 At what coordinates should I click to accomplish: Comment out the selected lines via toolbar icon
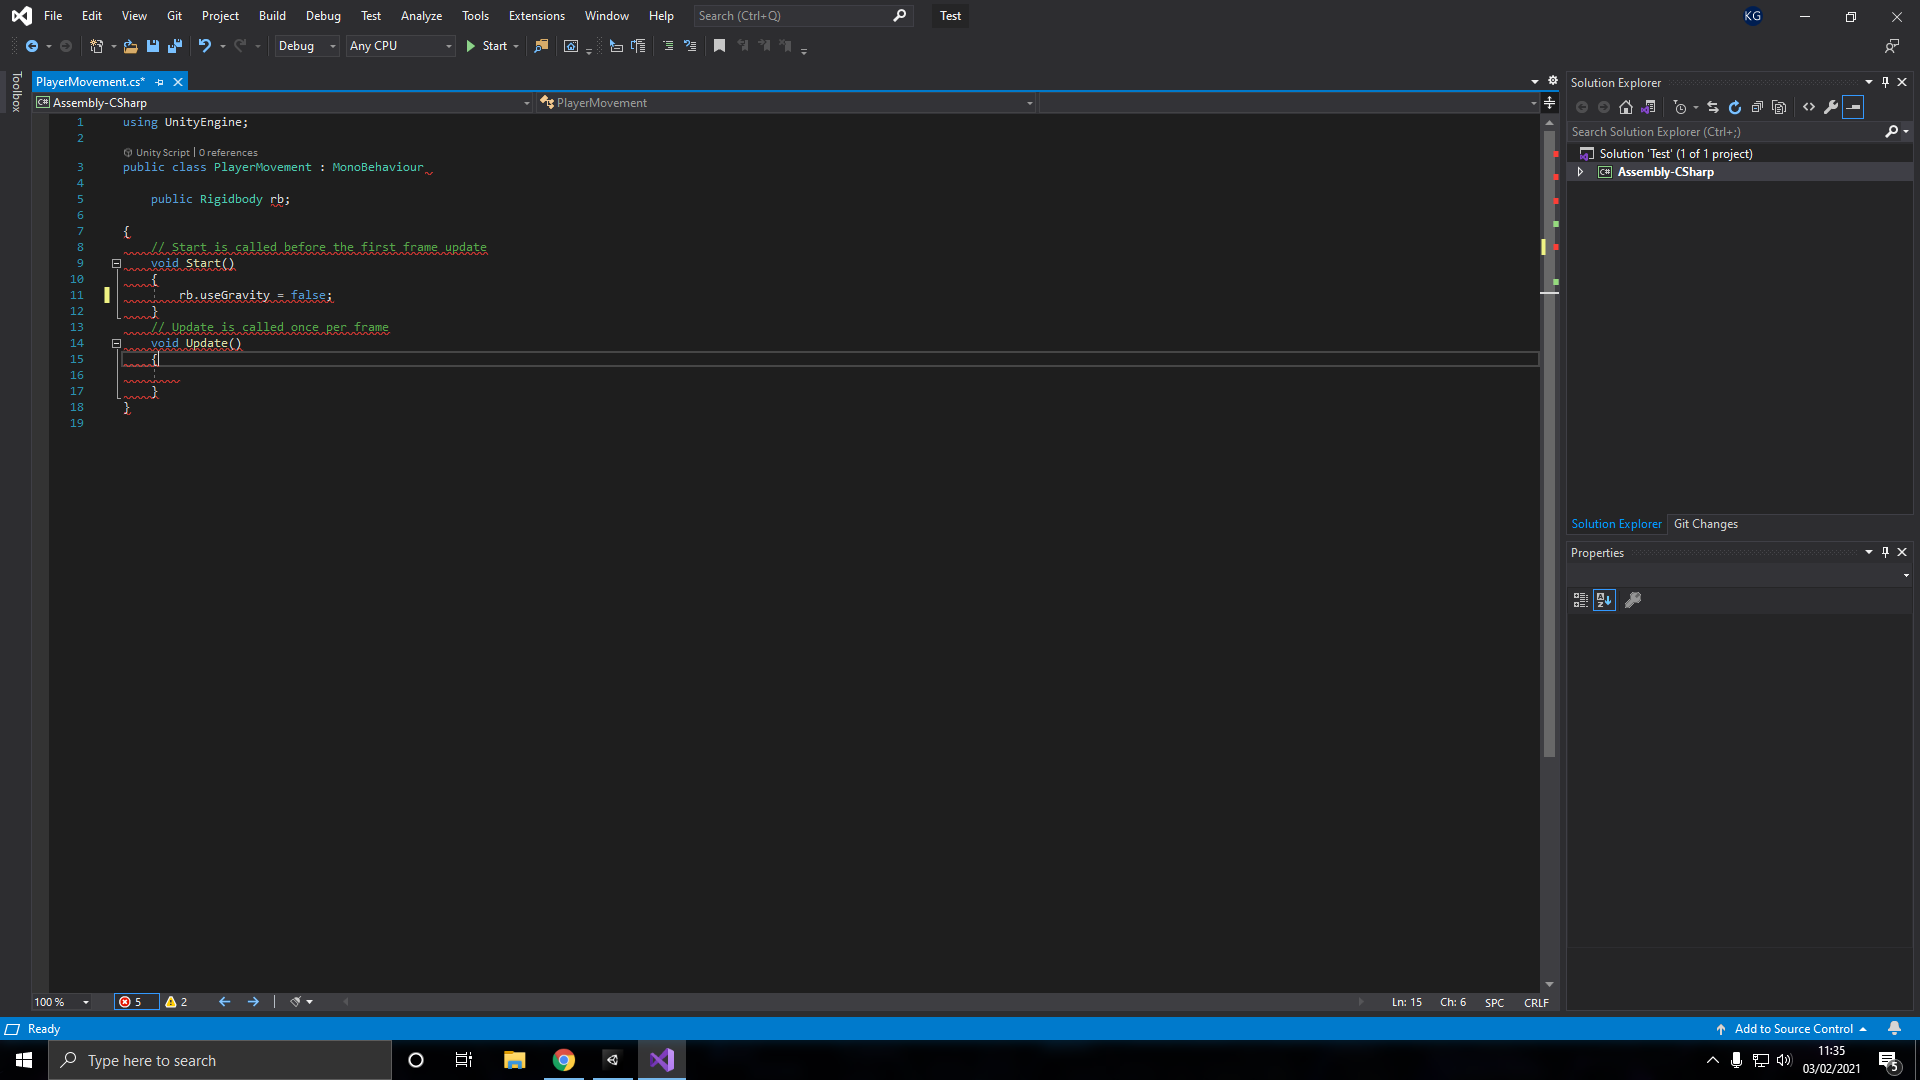coord(668,46)
